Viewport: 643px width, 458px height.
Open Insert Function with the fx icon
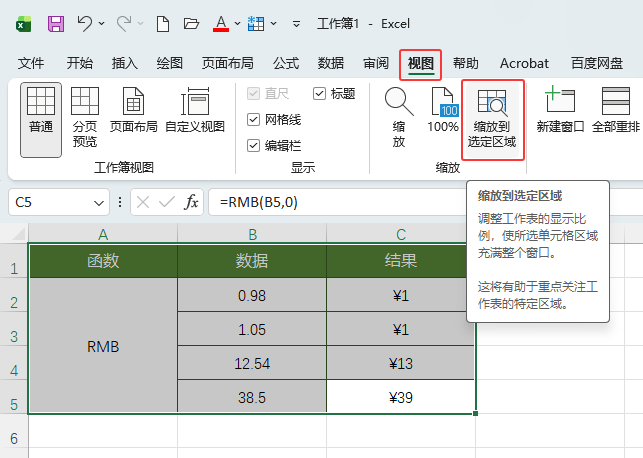191,202
